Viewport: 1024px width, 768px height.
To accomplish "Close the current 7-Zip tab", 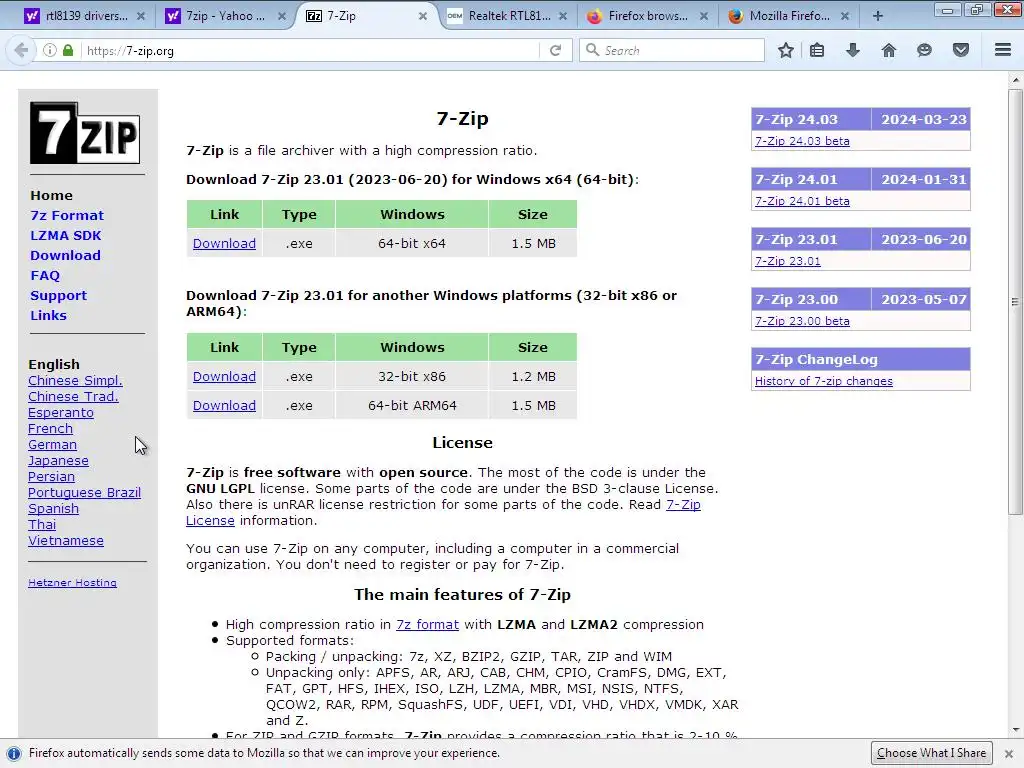I will click(x=423, y=16).
